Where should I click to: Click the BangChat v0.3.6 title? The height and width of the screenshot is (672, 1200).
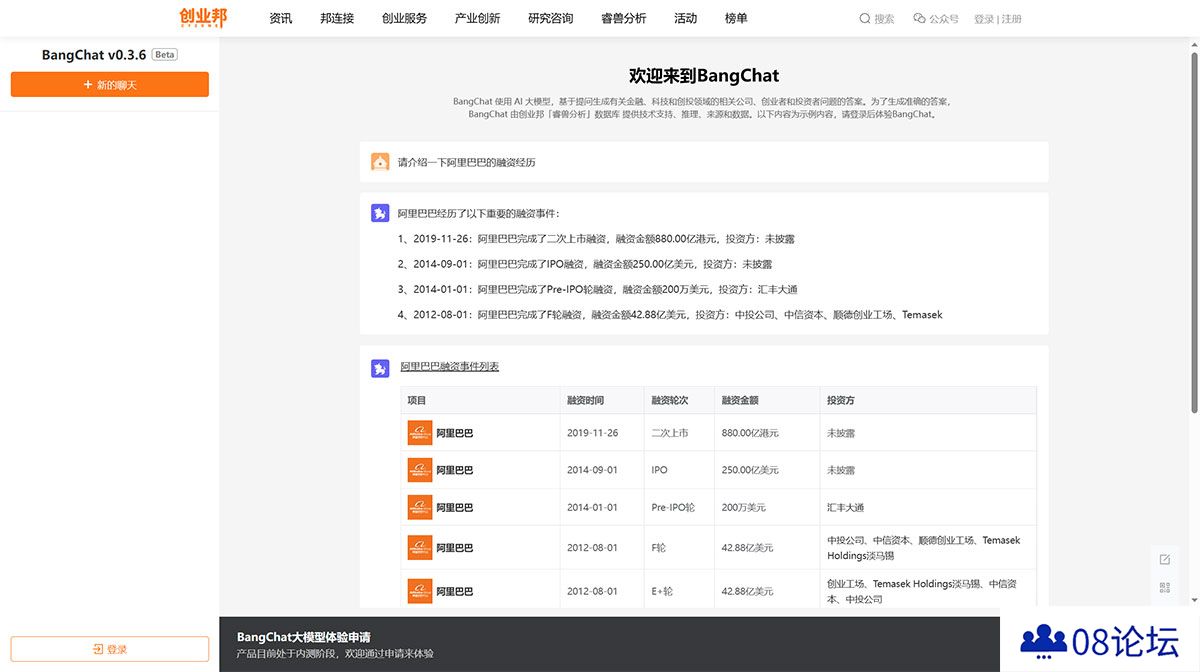[x=94, y=55]
